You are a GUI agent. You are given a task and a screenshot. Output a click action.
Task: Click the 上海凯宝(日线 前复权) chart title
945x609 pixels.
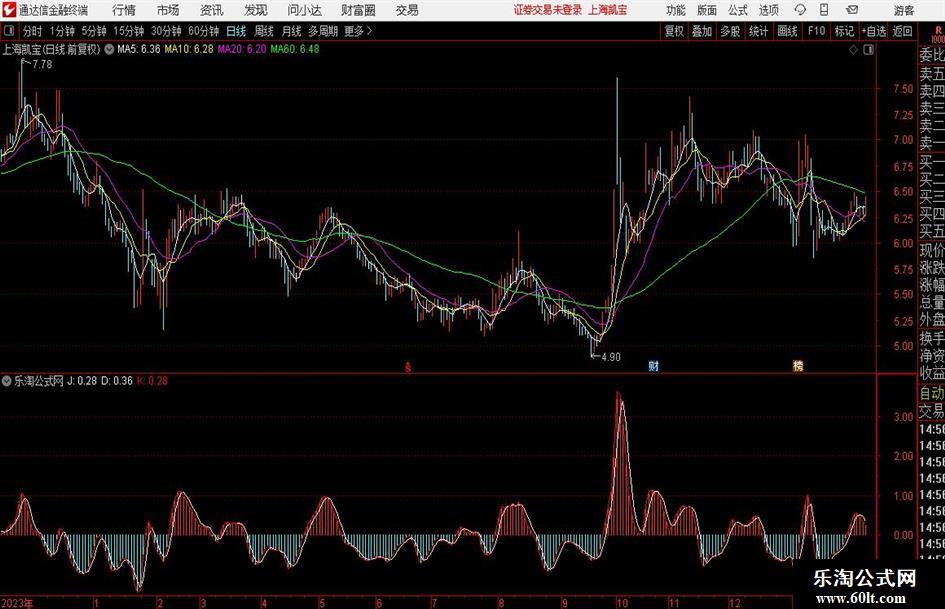pyautogui.click(x=51, y=49)
